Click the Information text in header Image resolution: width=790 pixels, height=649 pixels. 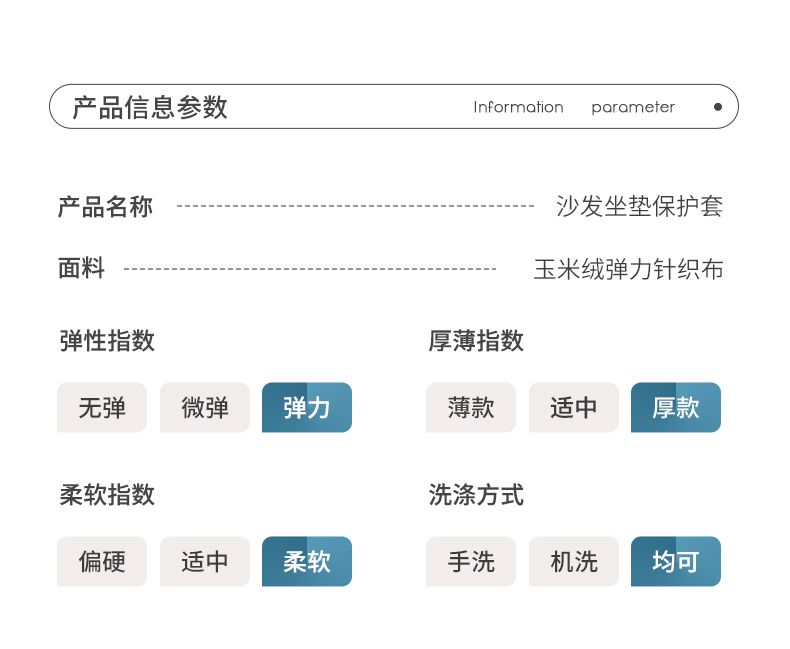(518, 107)
